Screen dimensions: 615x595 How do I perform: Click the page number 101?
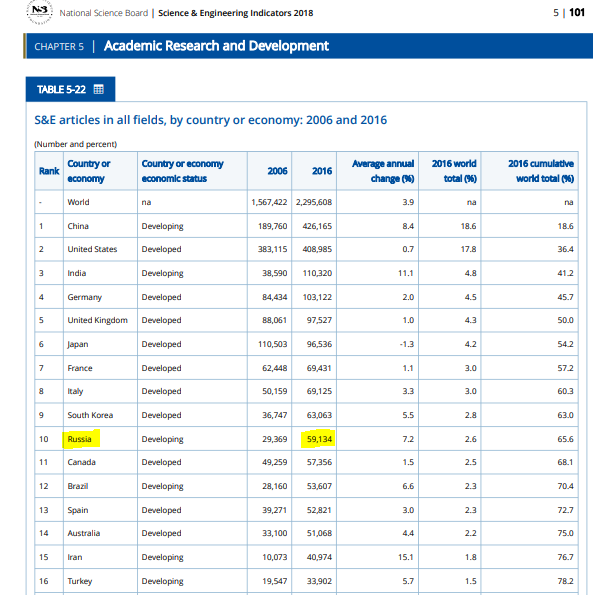coord(577,13)
